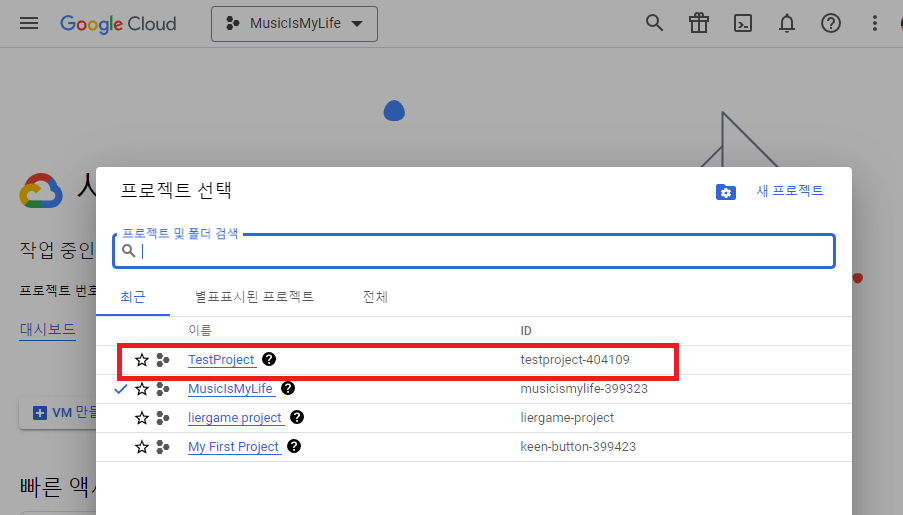Select the 최근 tab

tap(133, 297)
